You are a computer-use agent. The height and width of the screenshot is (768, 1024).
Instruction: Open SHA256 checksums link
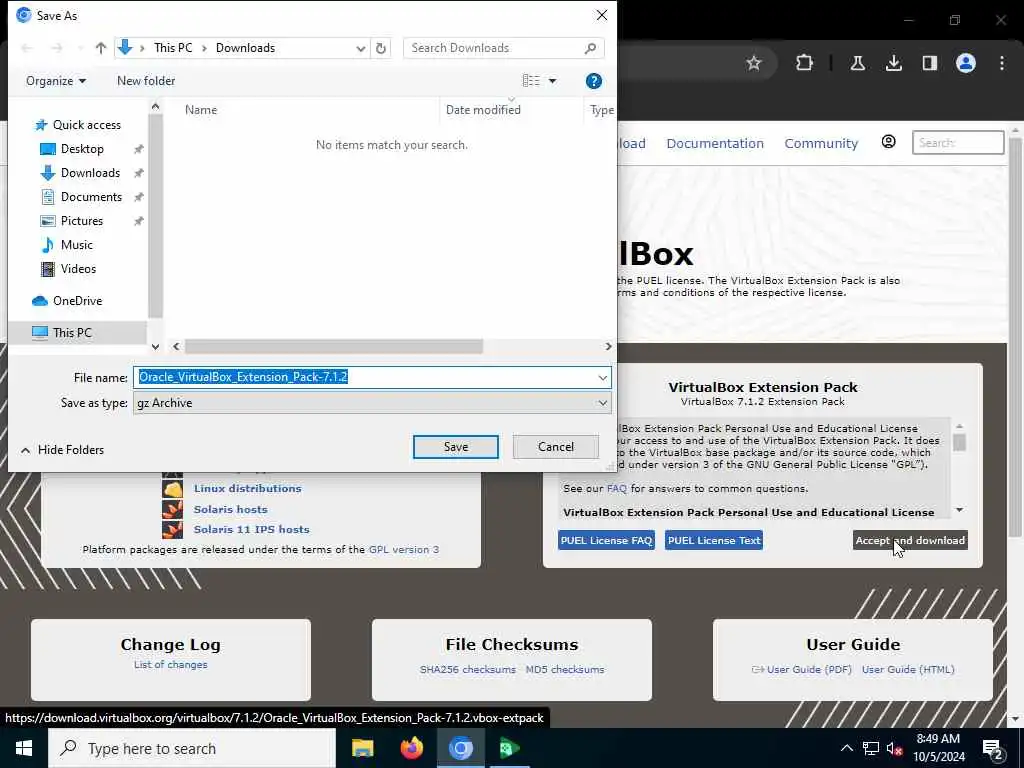coord(468,669)
